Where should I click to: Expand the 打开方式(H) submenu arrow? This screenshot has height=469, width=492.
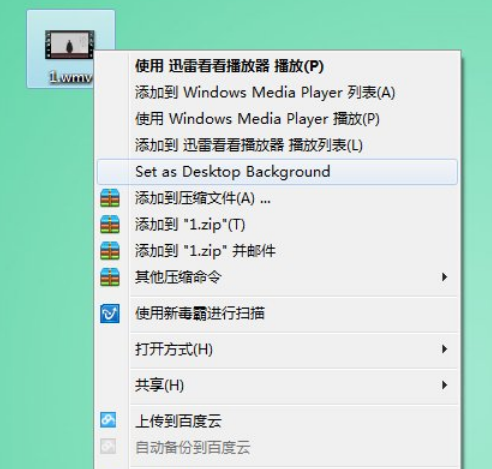[444, 349]
